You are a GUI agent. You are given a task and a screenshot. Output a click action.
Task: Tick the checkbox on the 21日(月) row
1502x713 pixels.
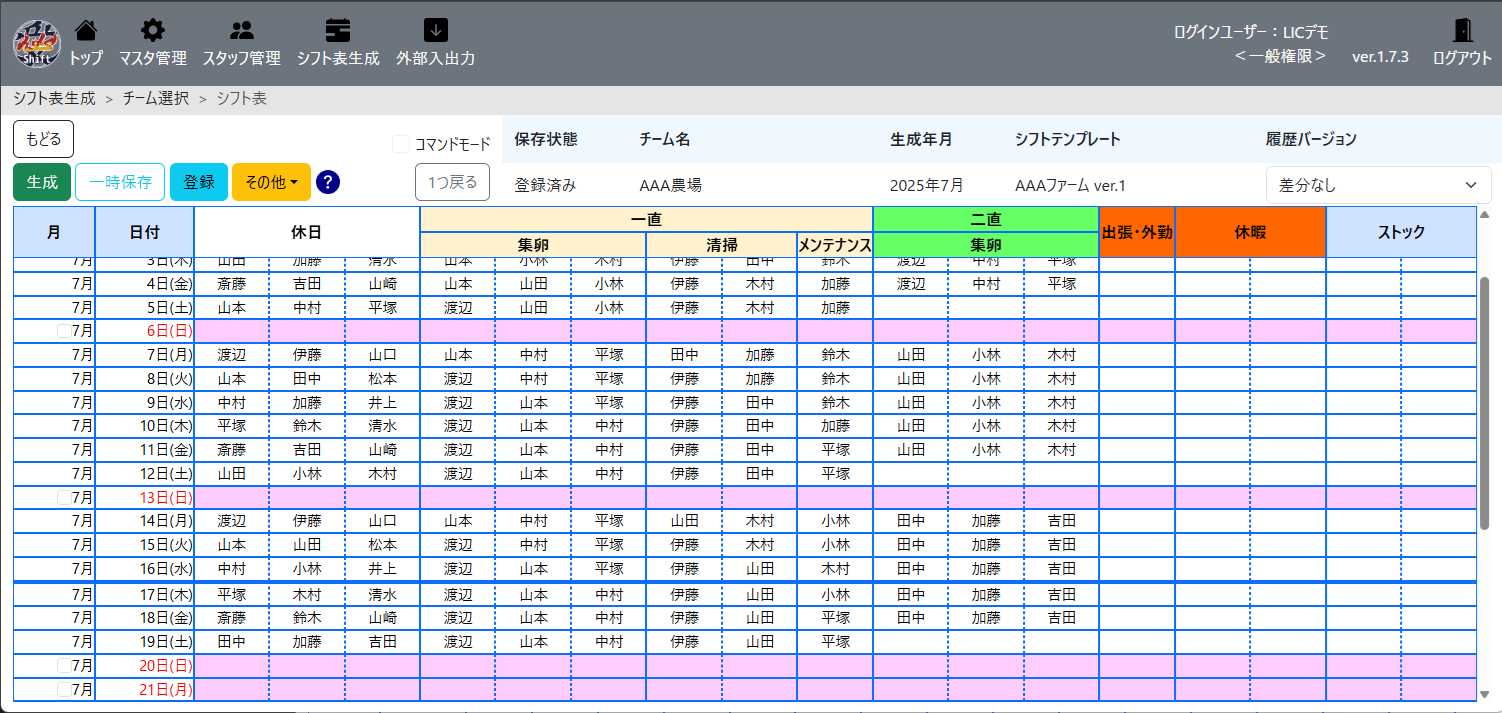64,689
